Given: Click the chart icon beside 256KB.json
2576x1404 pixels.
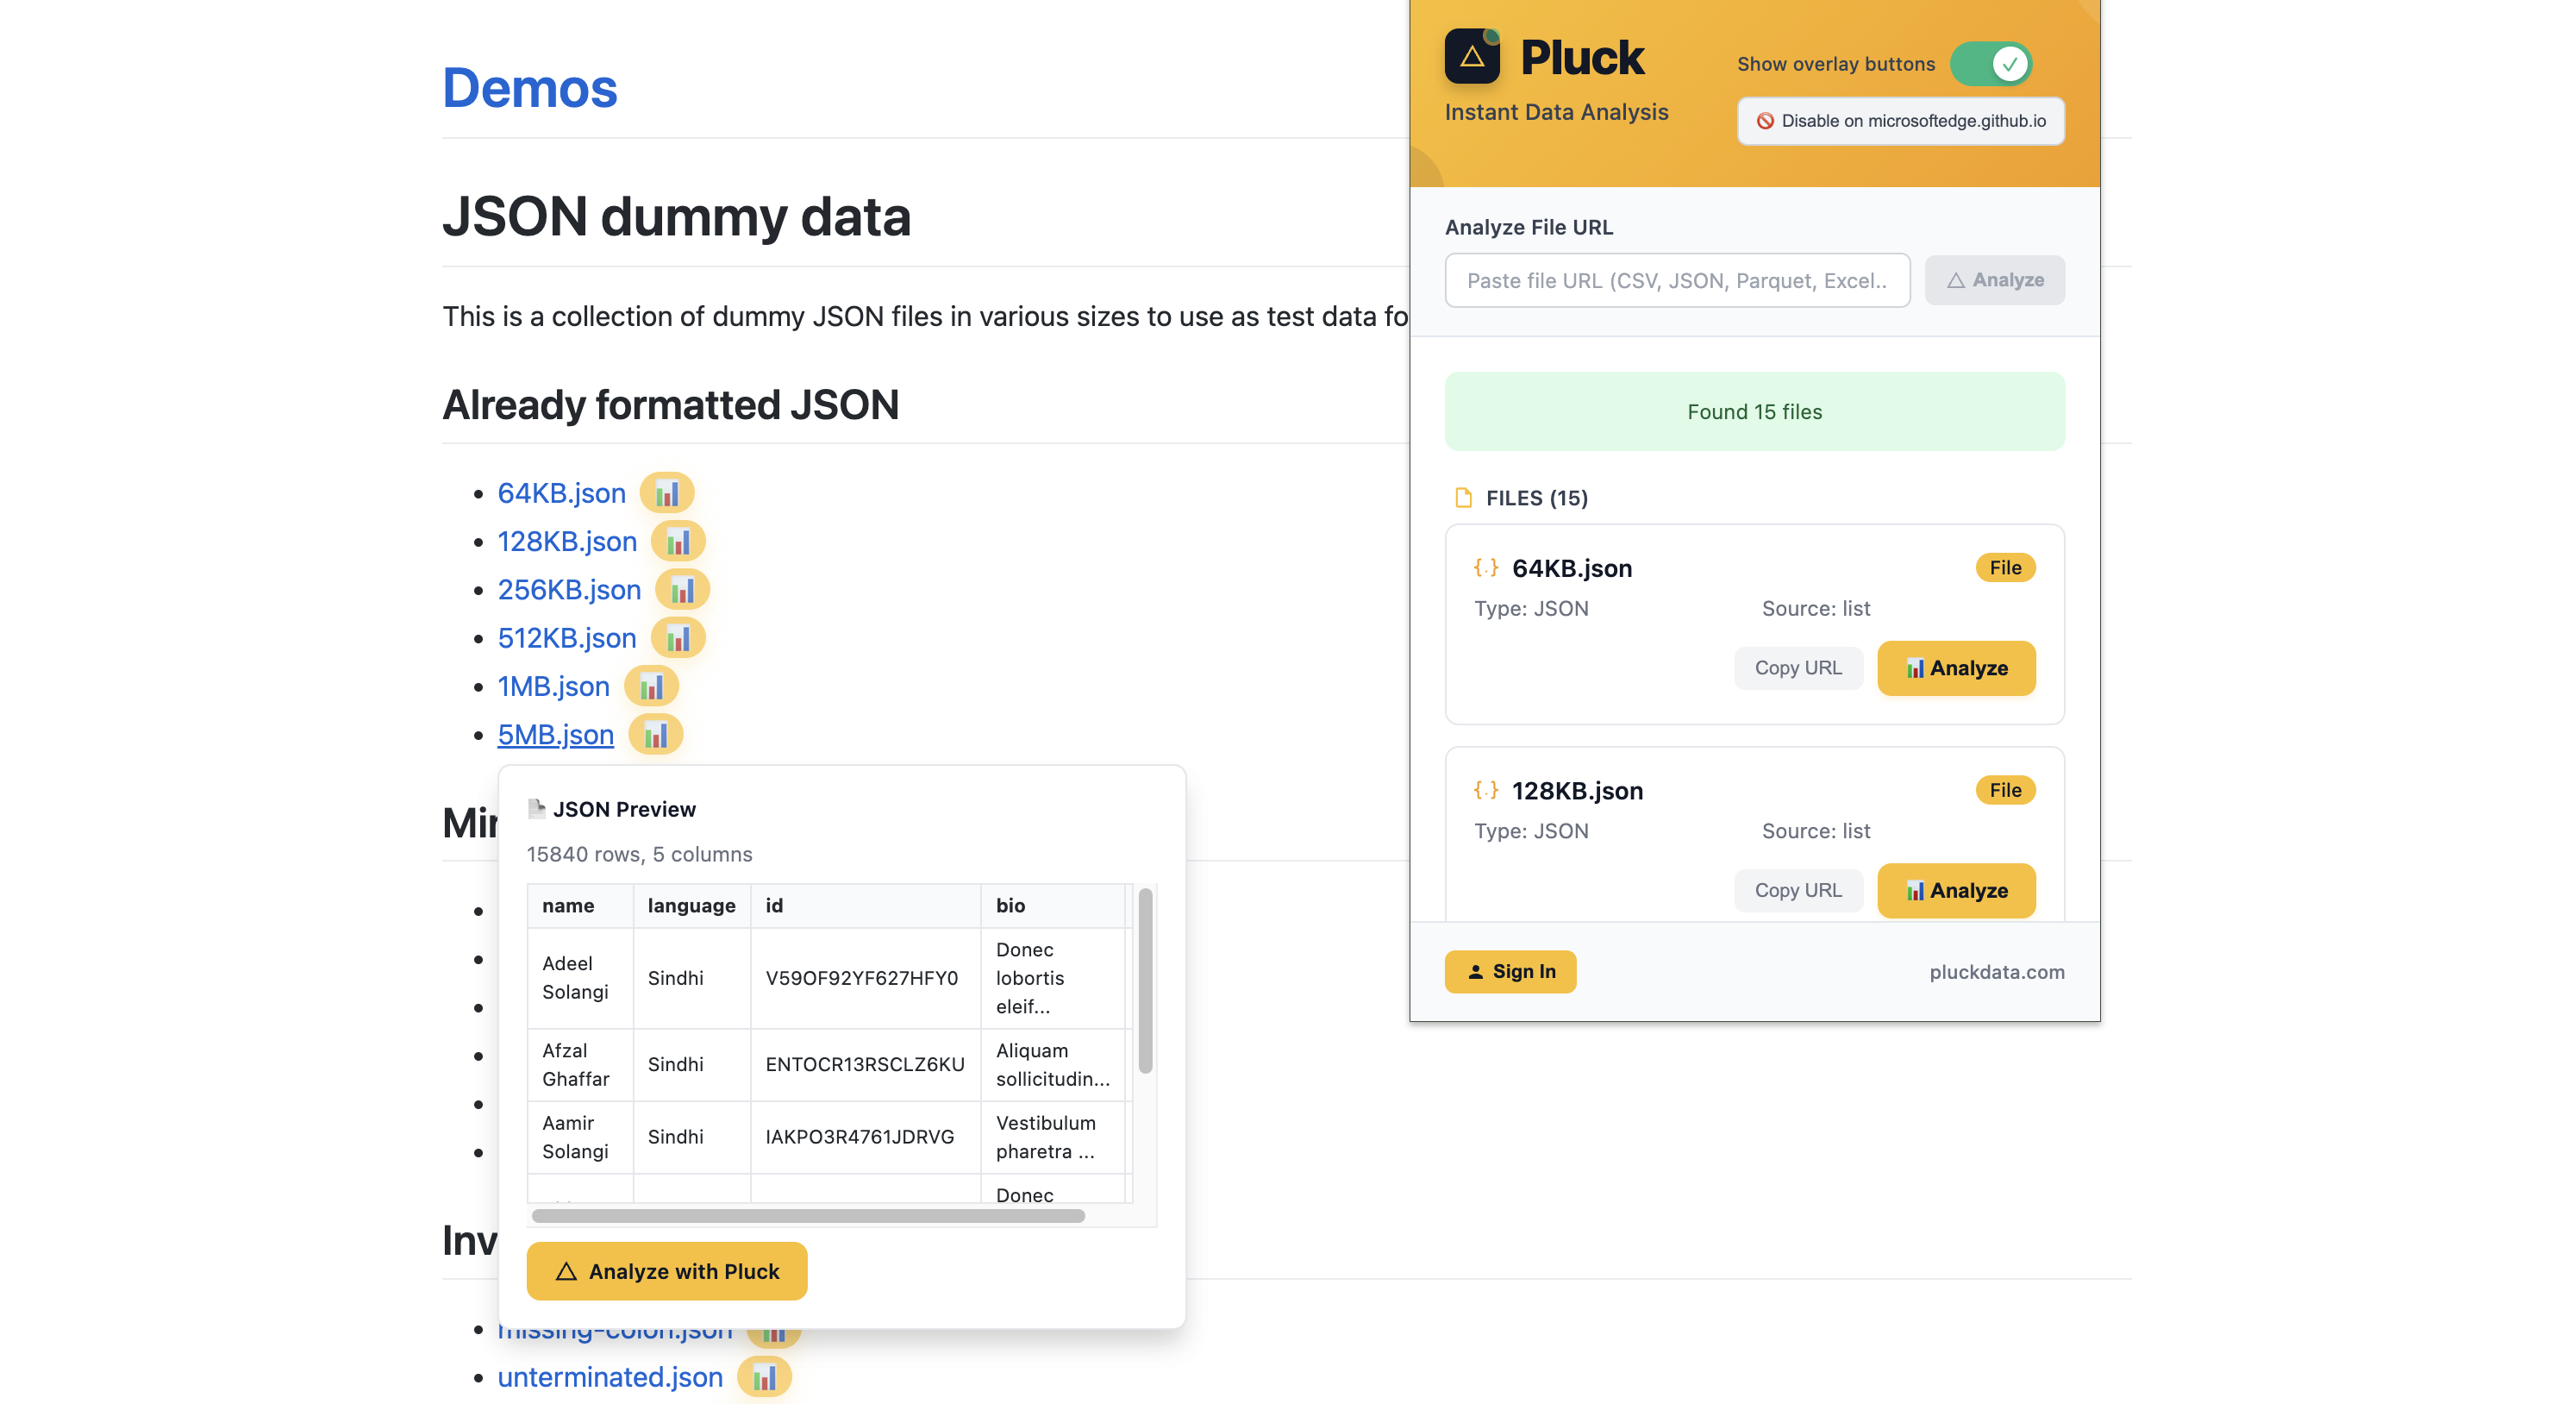Looking at the screenshot, I should [x=682, y=590].
